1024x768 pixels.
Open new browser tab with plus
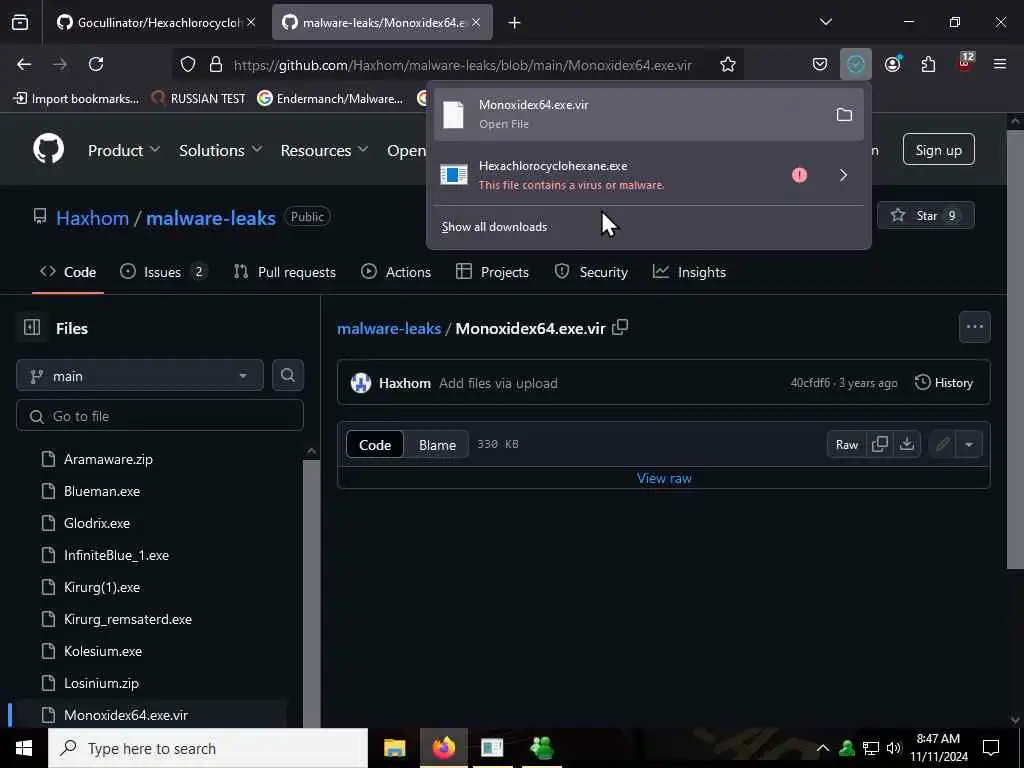[x=515, y=22]
